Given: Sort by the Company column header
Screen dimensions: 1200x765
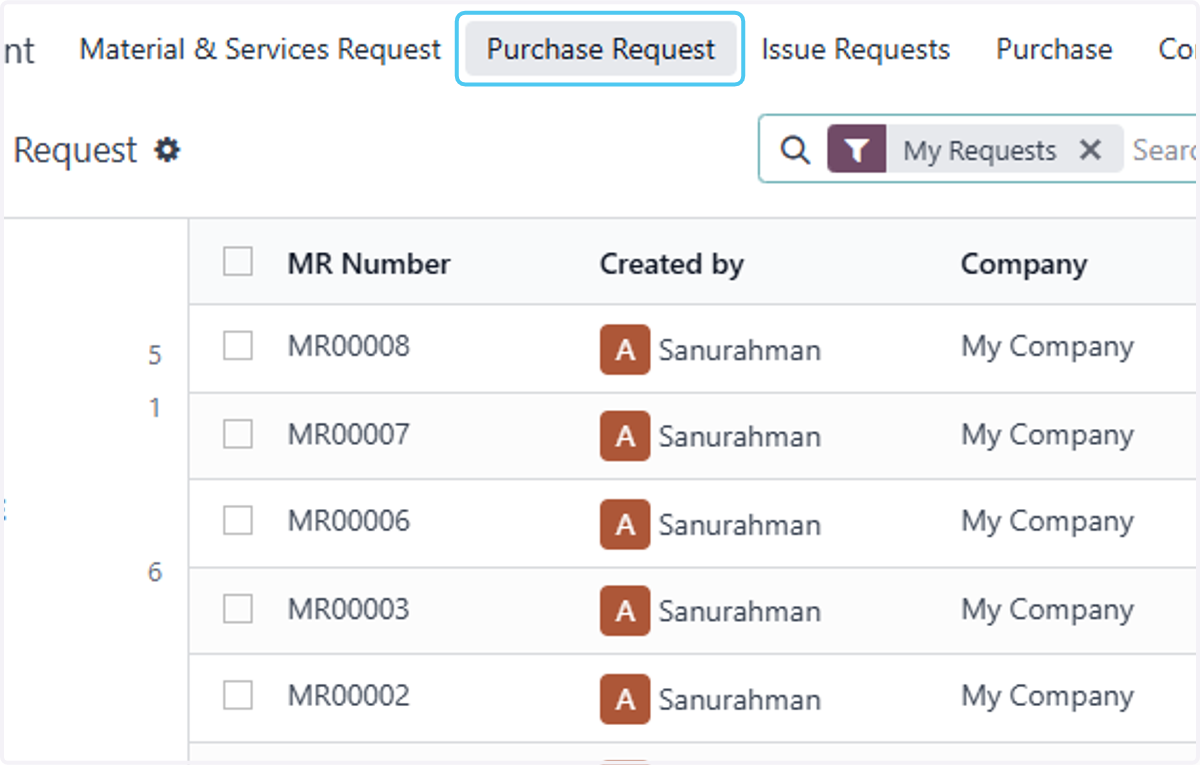Looking at the screenshot, I should point(1024,264).
